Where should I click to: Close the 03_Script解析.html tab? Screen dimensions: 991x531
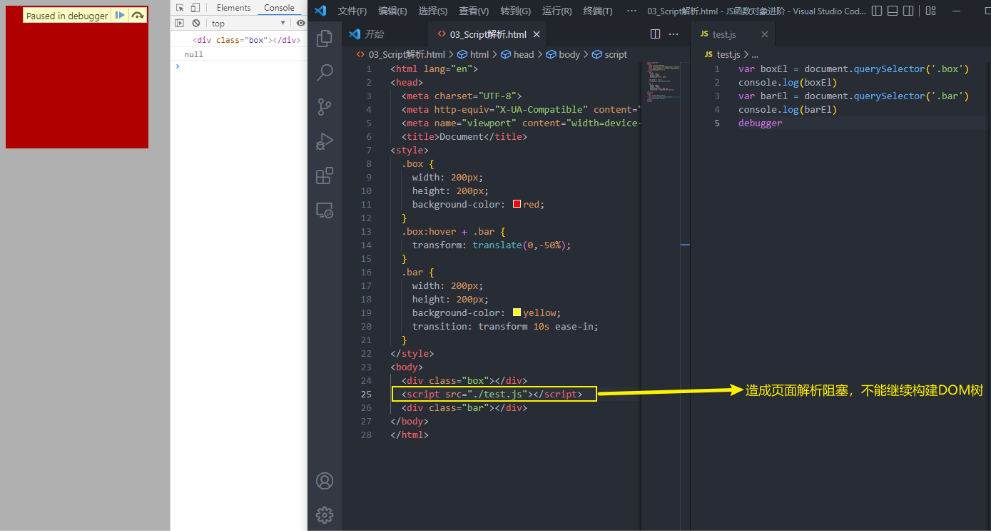click(537, 34)
